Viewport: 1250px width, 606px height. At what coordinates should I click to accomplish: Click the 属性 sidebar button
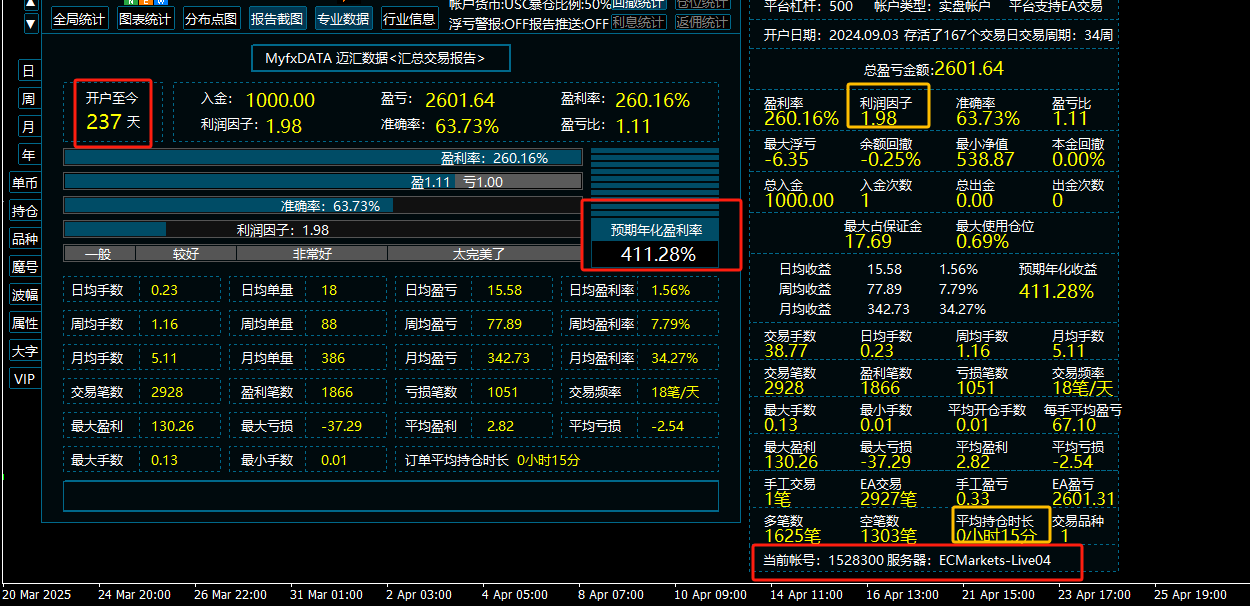pos(25,323)
